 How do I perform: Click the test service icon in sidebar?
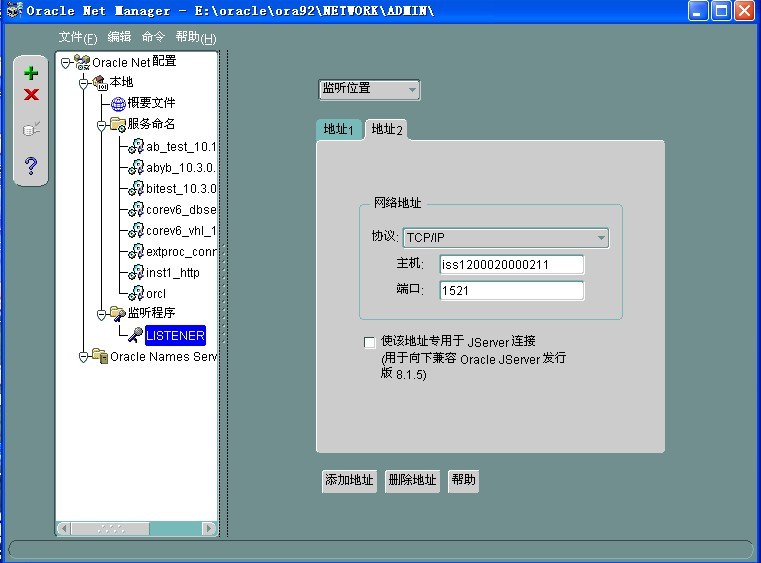(31, 130)
